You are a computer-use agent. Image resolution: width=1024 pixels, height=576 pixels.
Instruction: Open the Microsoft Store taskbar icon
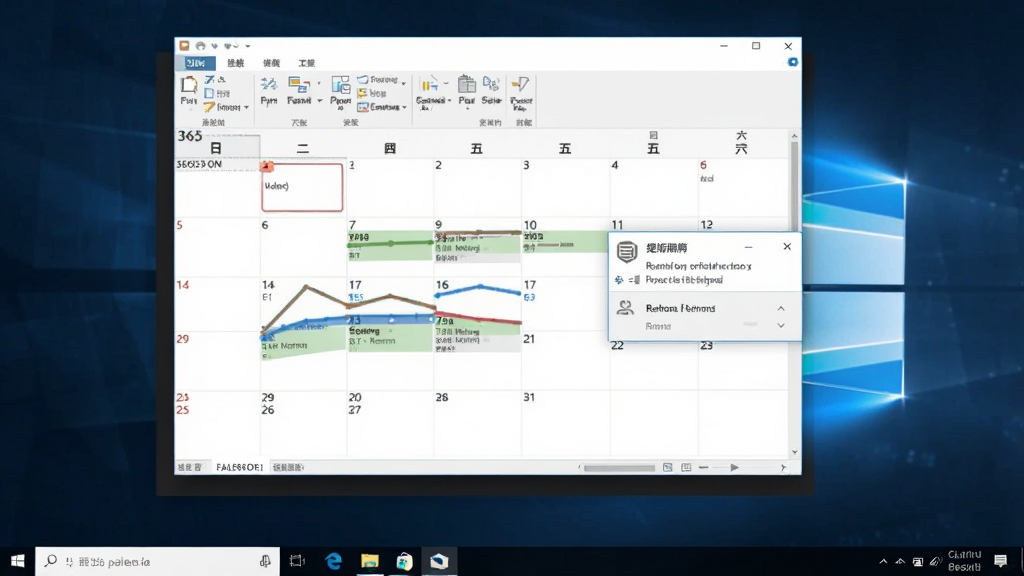click(404, 561)
